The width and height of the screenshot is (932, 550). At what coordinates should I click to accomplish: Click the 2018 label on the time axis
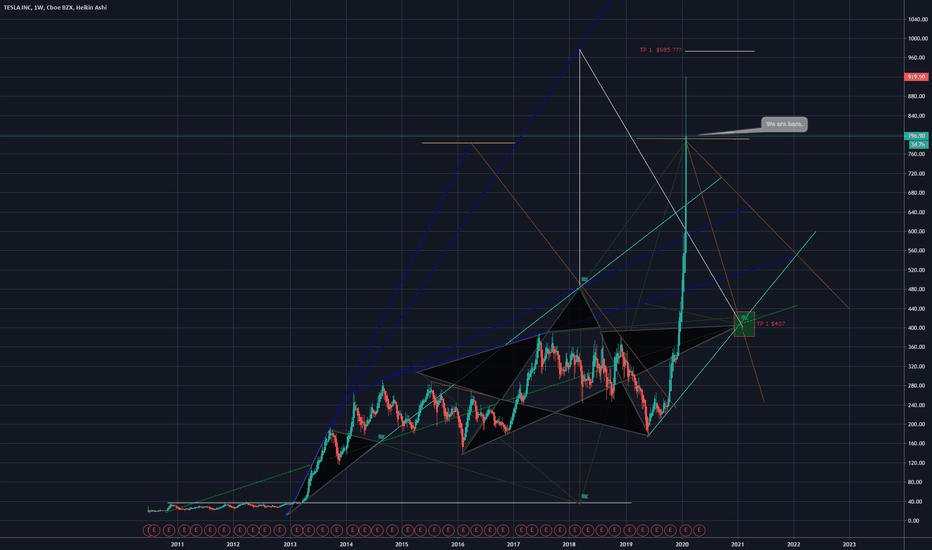569,544
